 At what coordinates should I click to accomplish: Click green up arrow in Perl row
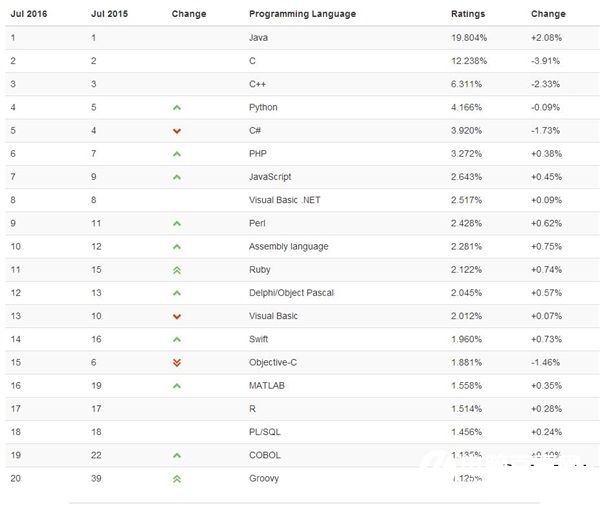click(x=176, y=224)
